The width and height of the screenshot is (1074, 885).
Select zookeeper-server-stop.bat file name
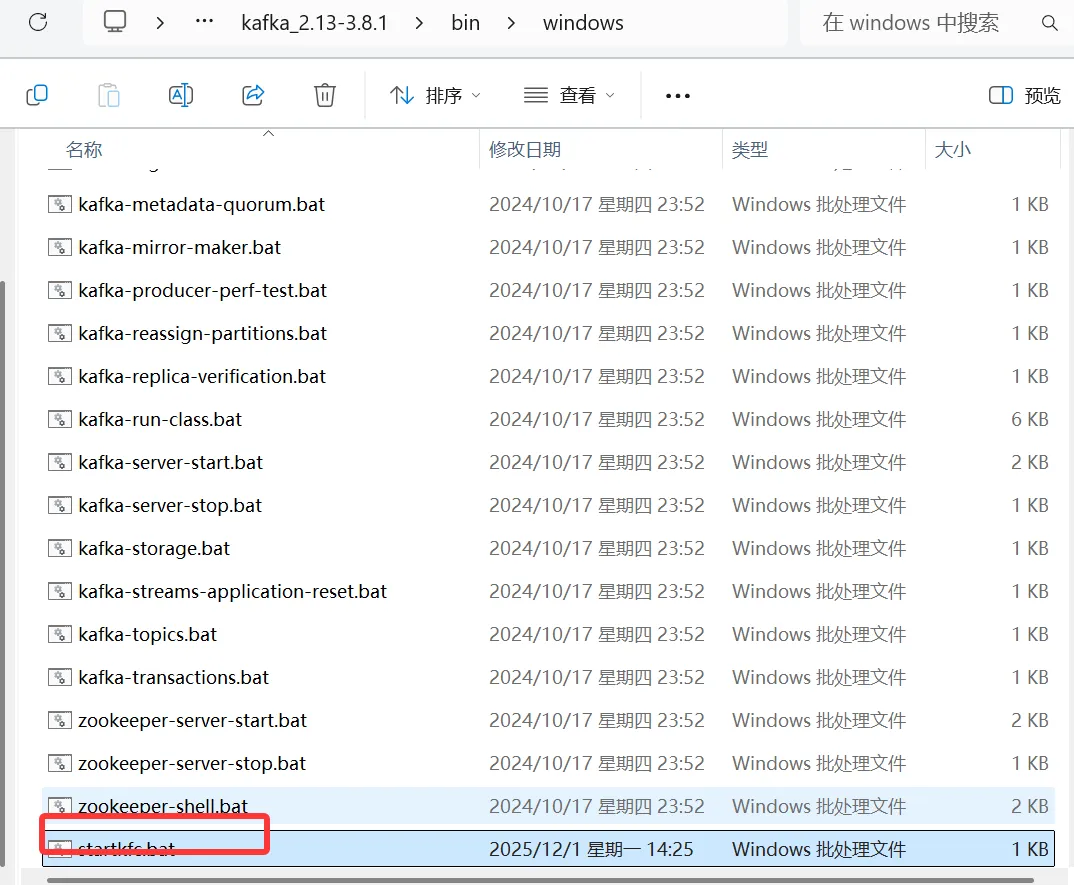(x=192, y=764)
